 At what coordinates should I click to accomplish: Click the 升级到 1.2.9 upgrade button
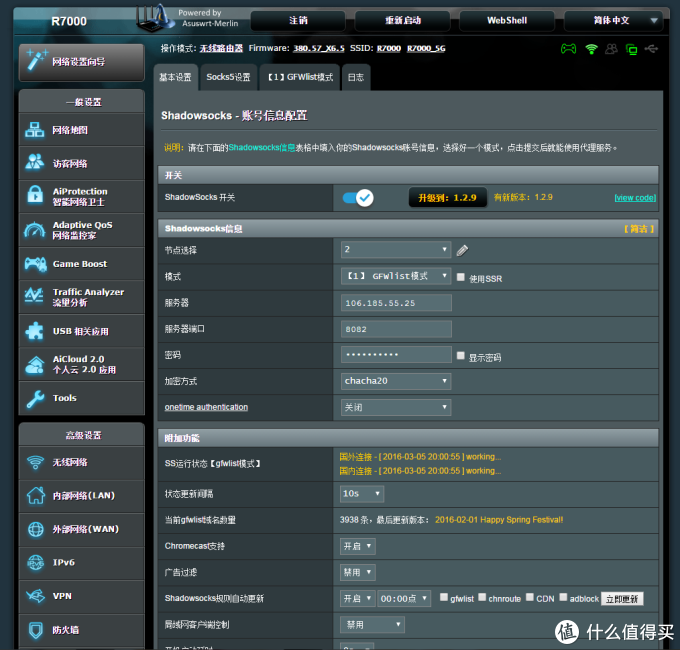[447, 198]
